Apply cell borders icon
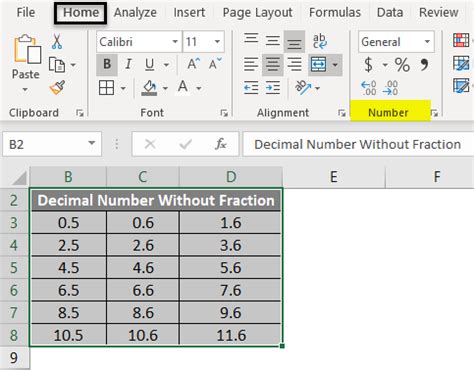474x370 pixels. click(x=106, y=88)
